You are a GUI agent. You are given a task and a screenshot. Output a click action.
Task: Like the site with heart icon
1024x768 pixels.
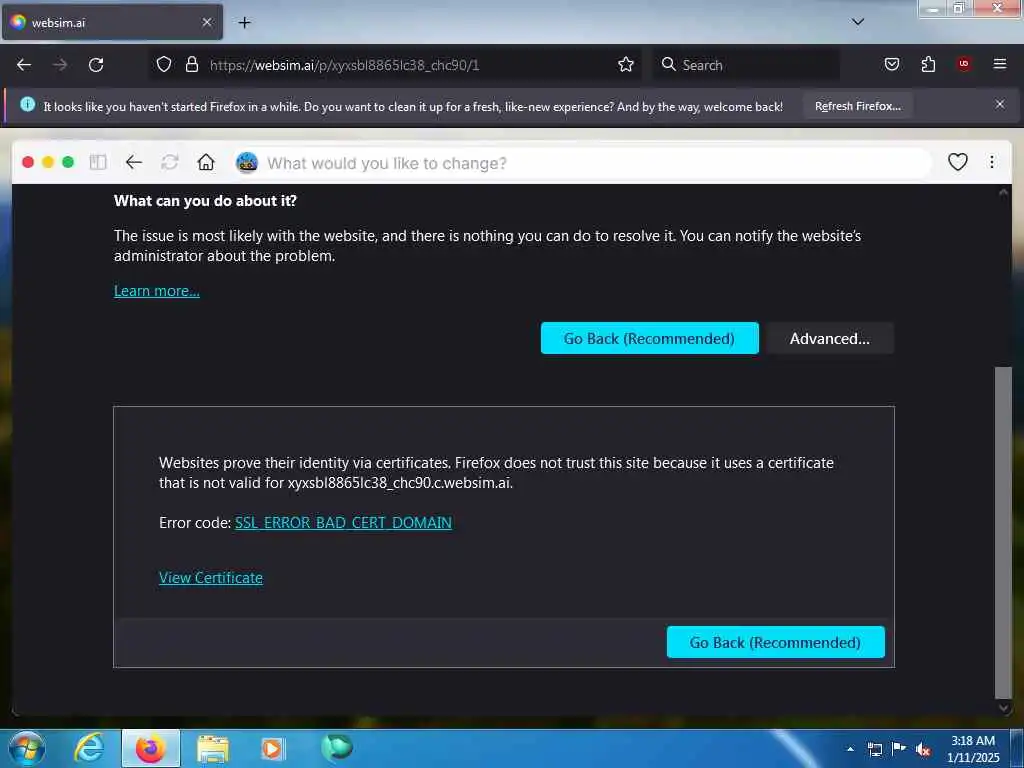[957, 161]
